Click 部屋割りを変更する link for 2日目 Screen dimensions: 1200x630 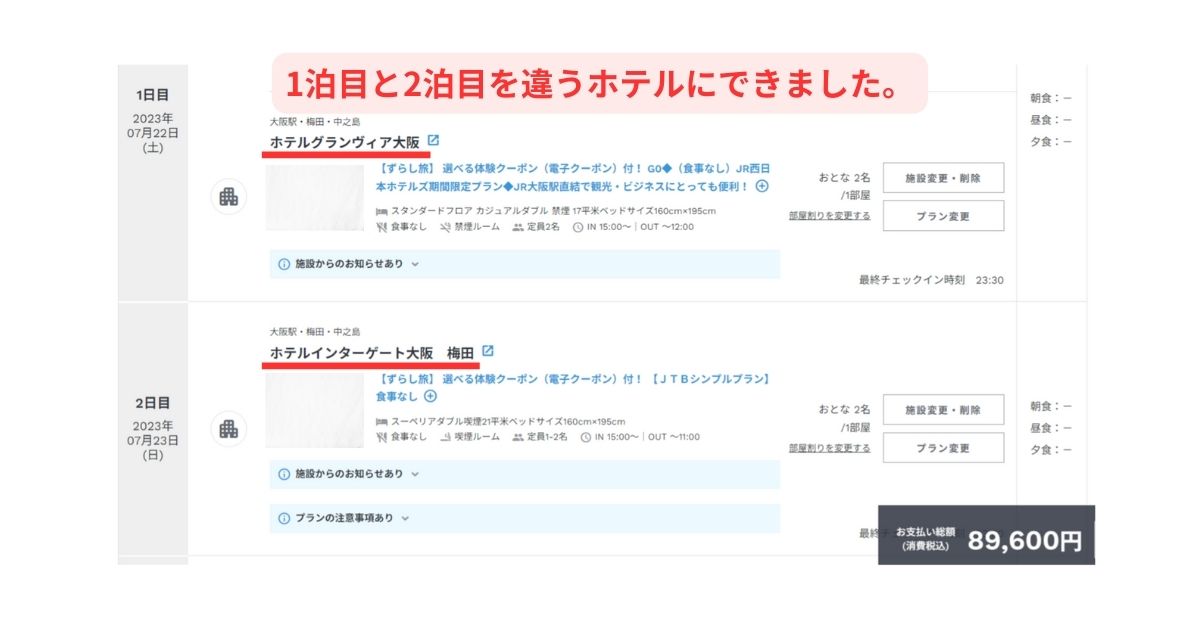(829, 448)
